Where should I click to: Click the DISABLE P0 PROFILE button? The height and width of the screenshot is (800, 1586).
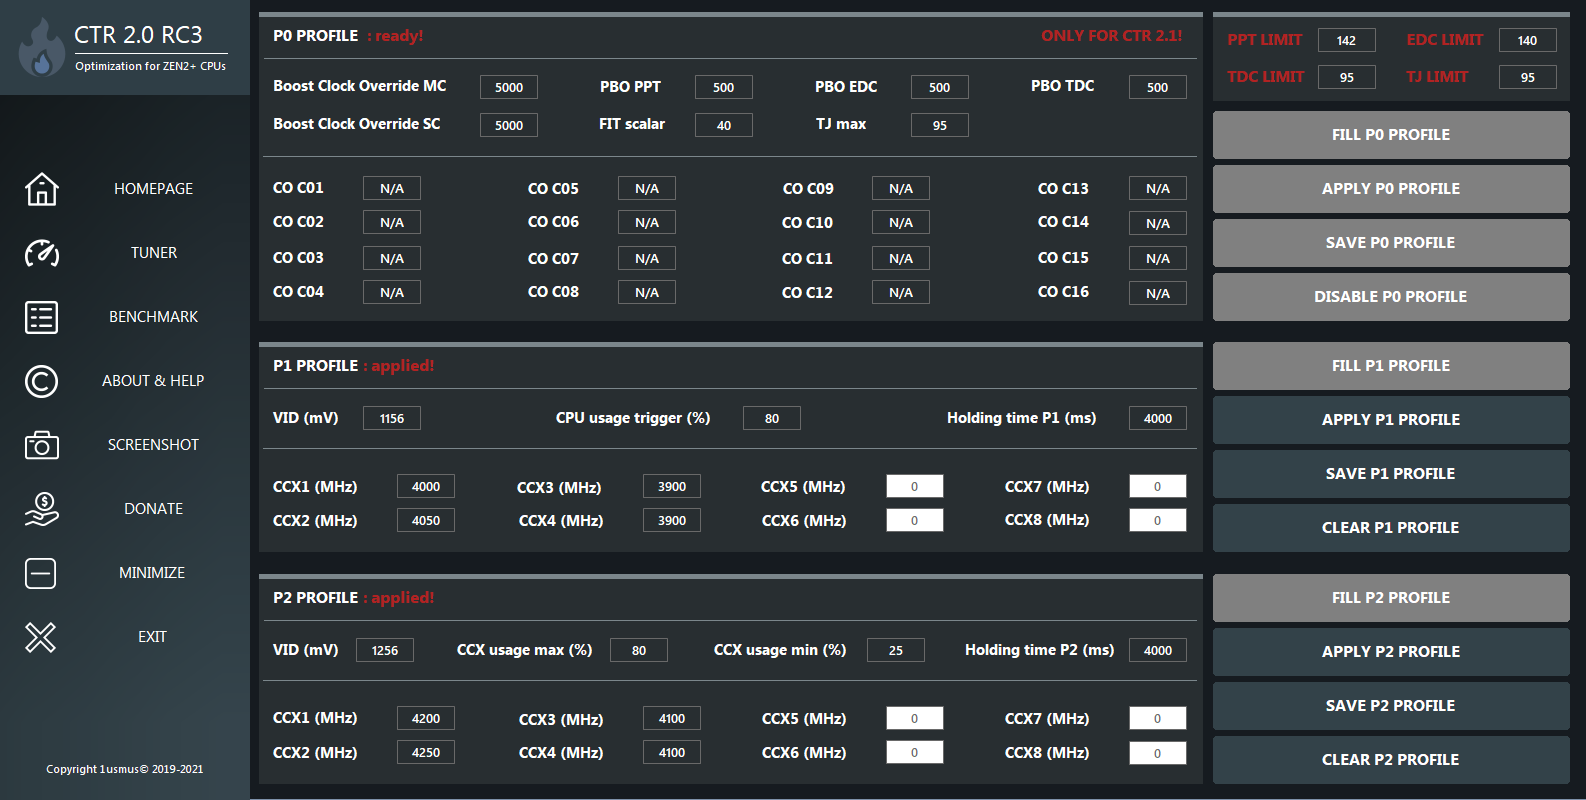tap(1391, 297)
